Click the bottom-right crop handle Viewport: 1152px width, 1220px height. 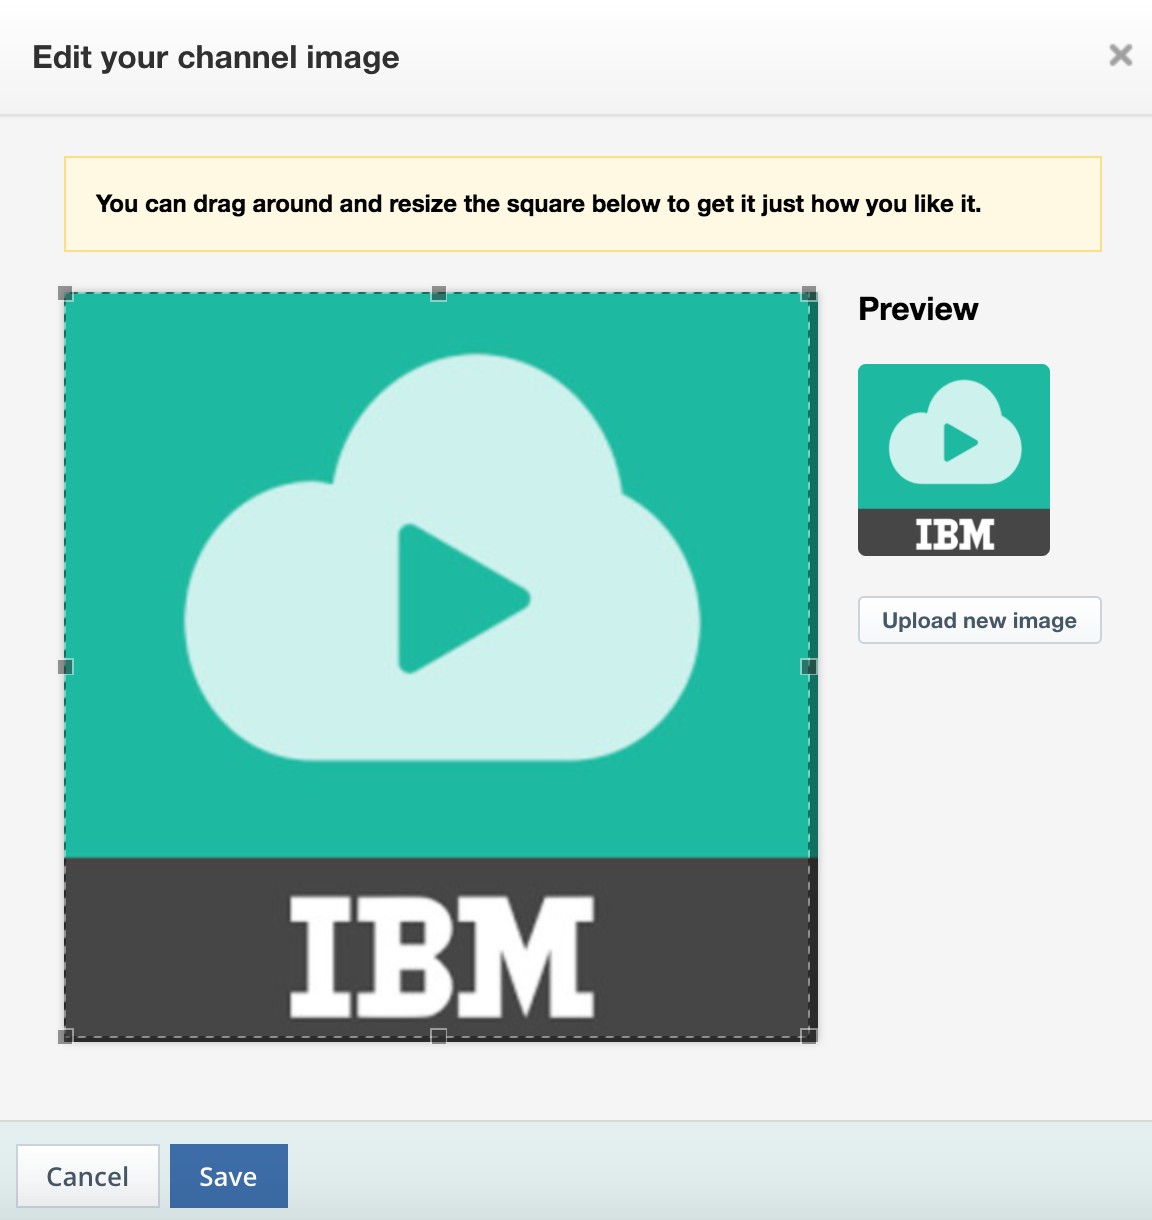(810, 1036)
